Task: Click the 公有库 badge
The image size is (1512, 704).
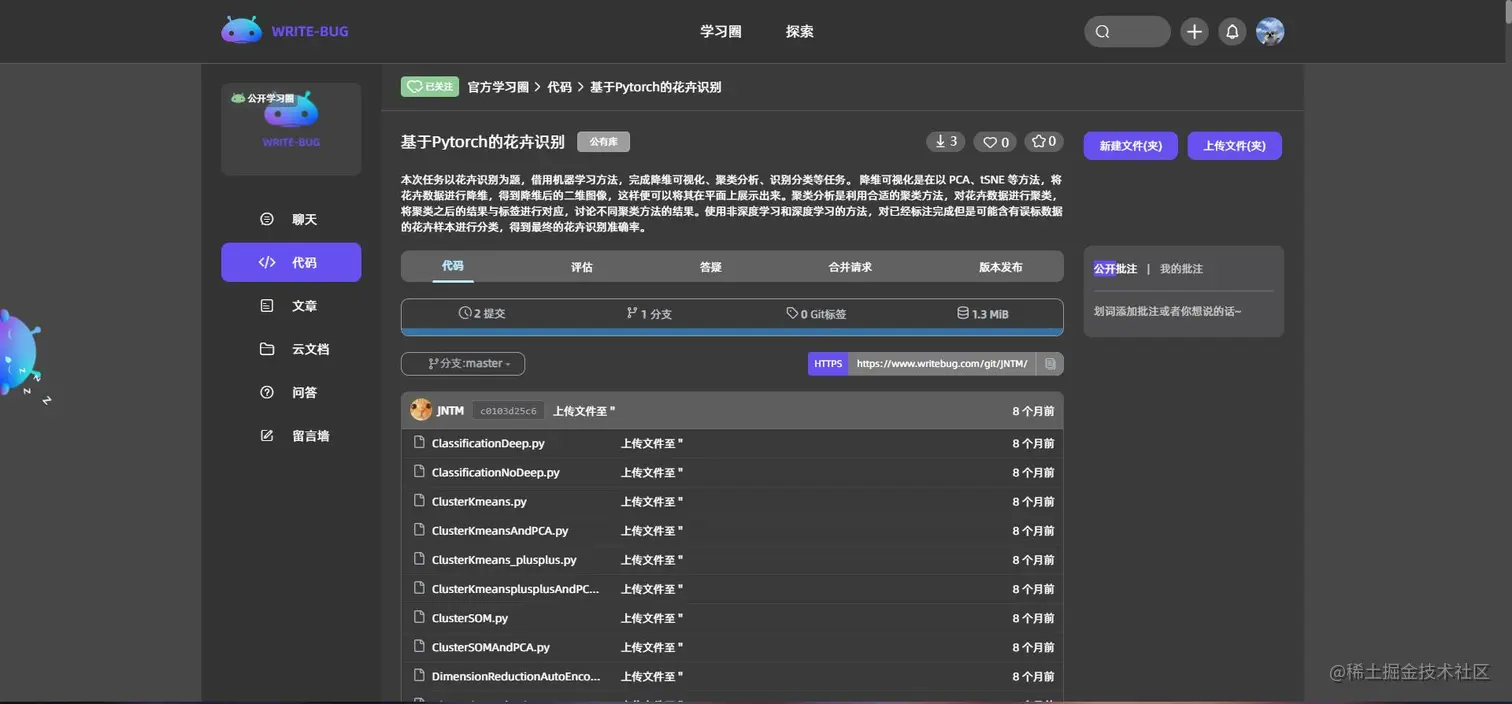Action: [x=603, y=142]
